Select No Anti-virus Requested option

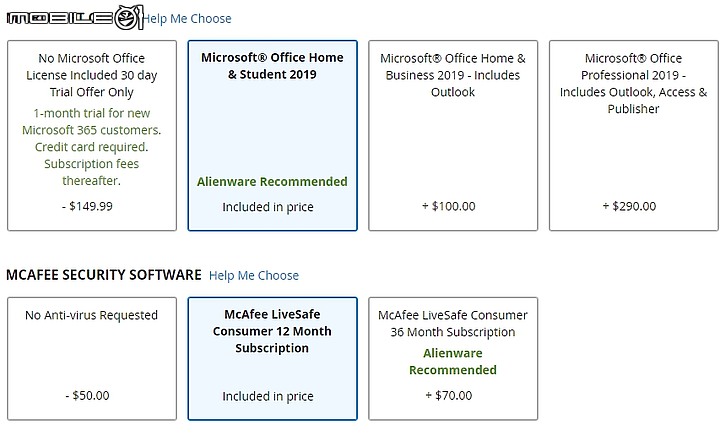click(x=92, y=358)
